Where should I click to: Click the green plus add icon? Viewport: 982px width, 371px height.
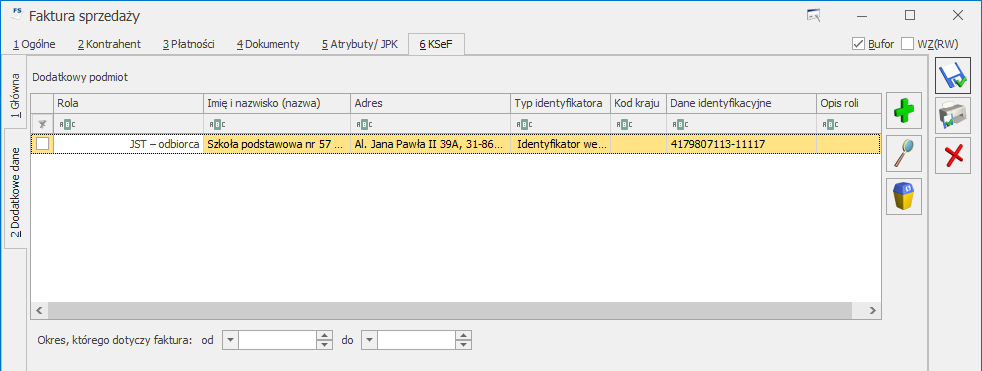[x=904, y=111]
